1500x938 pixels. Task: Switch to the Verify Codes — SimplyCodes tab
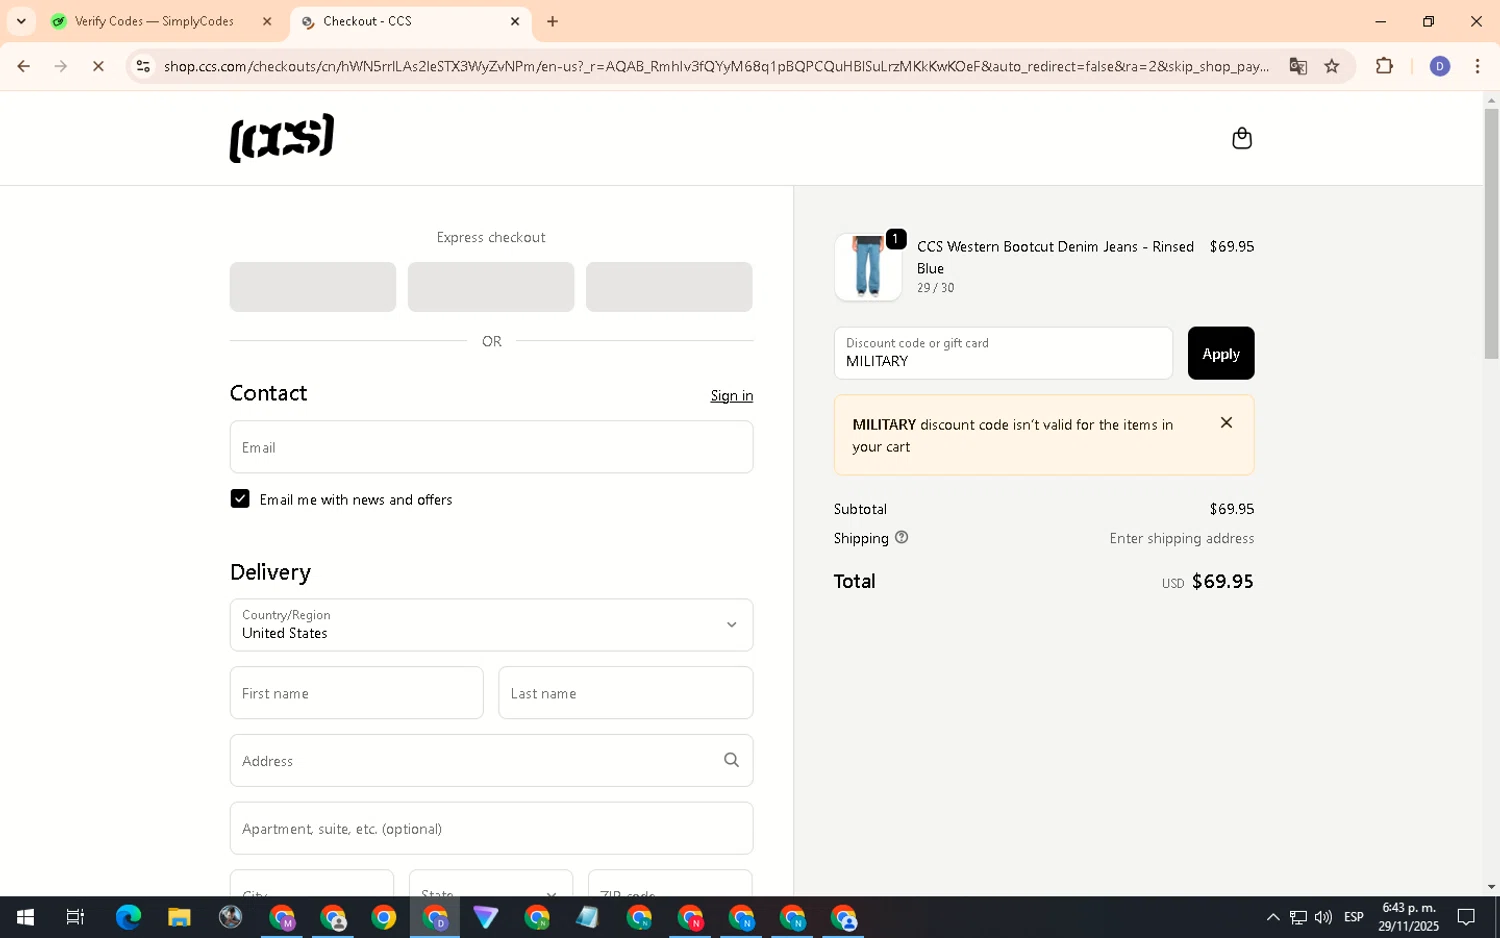[154, 21]
